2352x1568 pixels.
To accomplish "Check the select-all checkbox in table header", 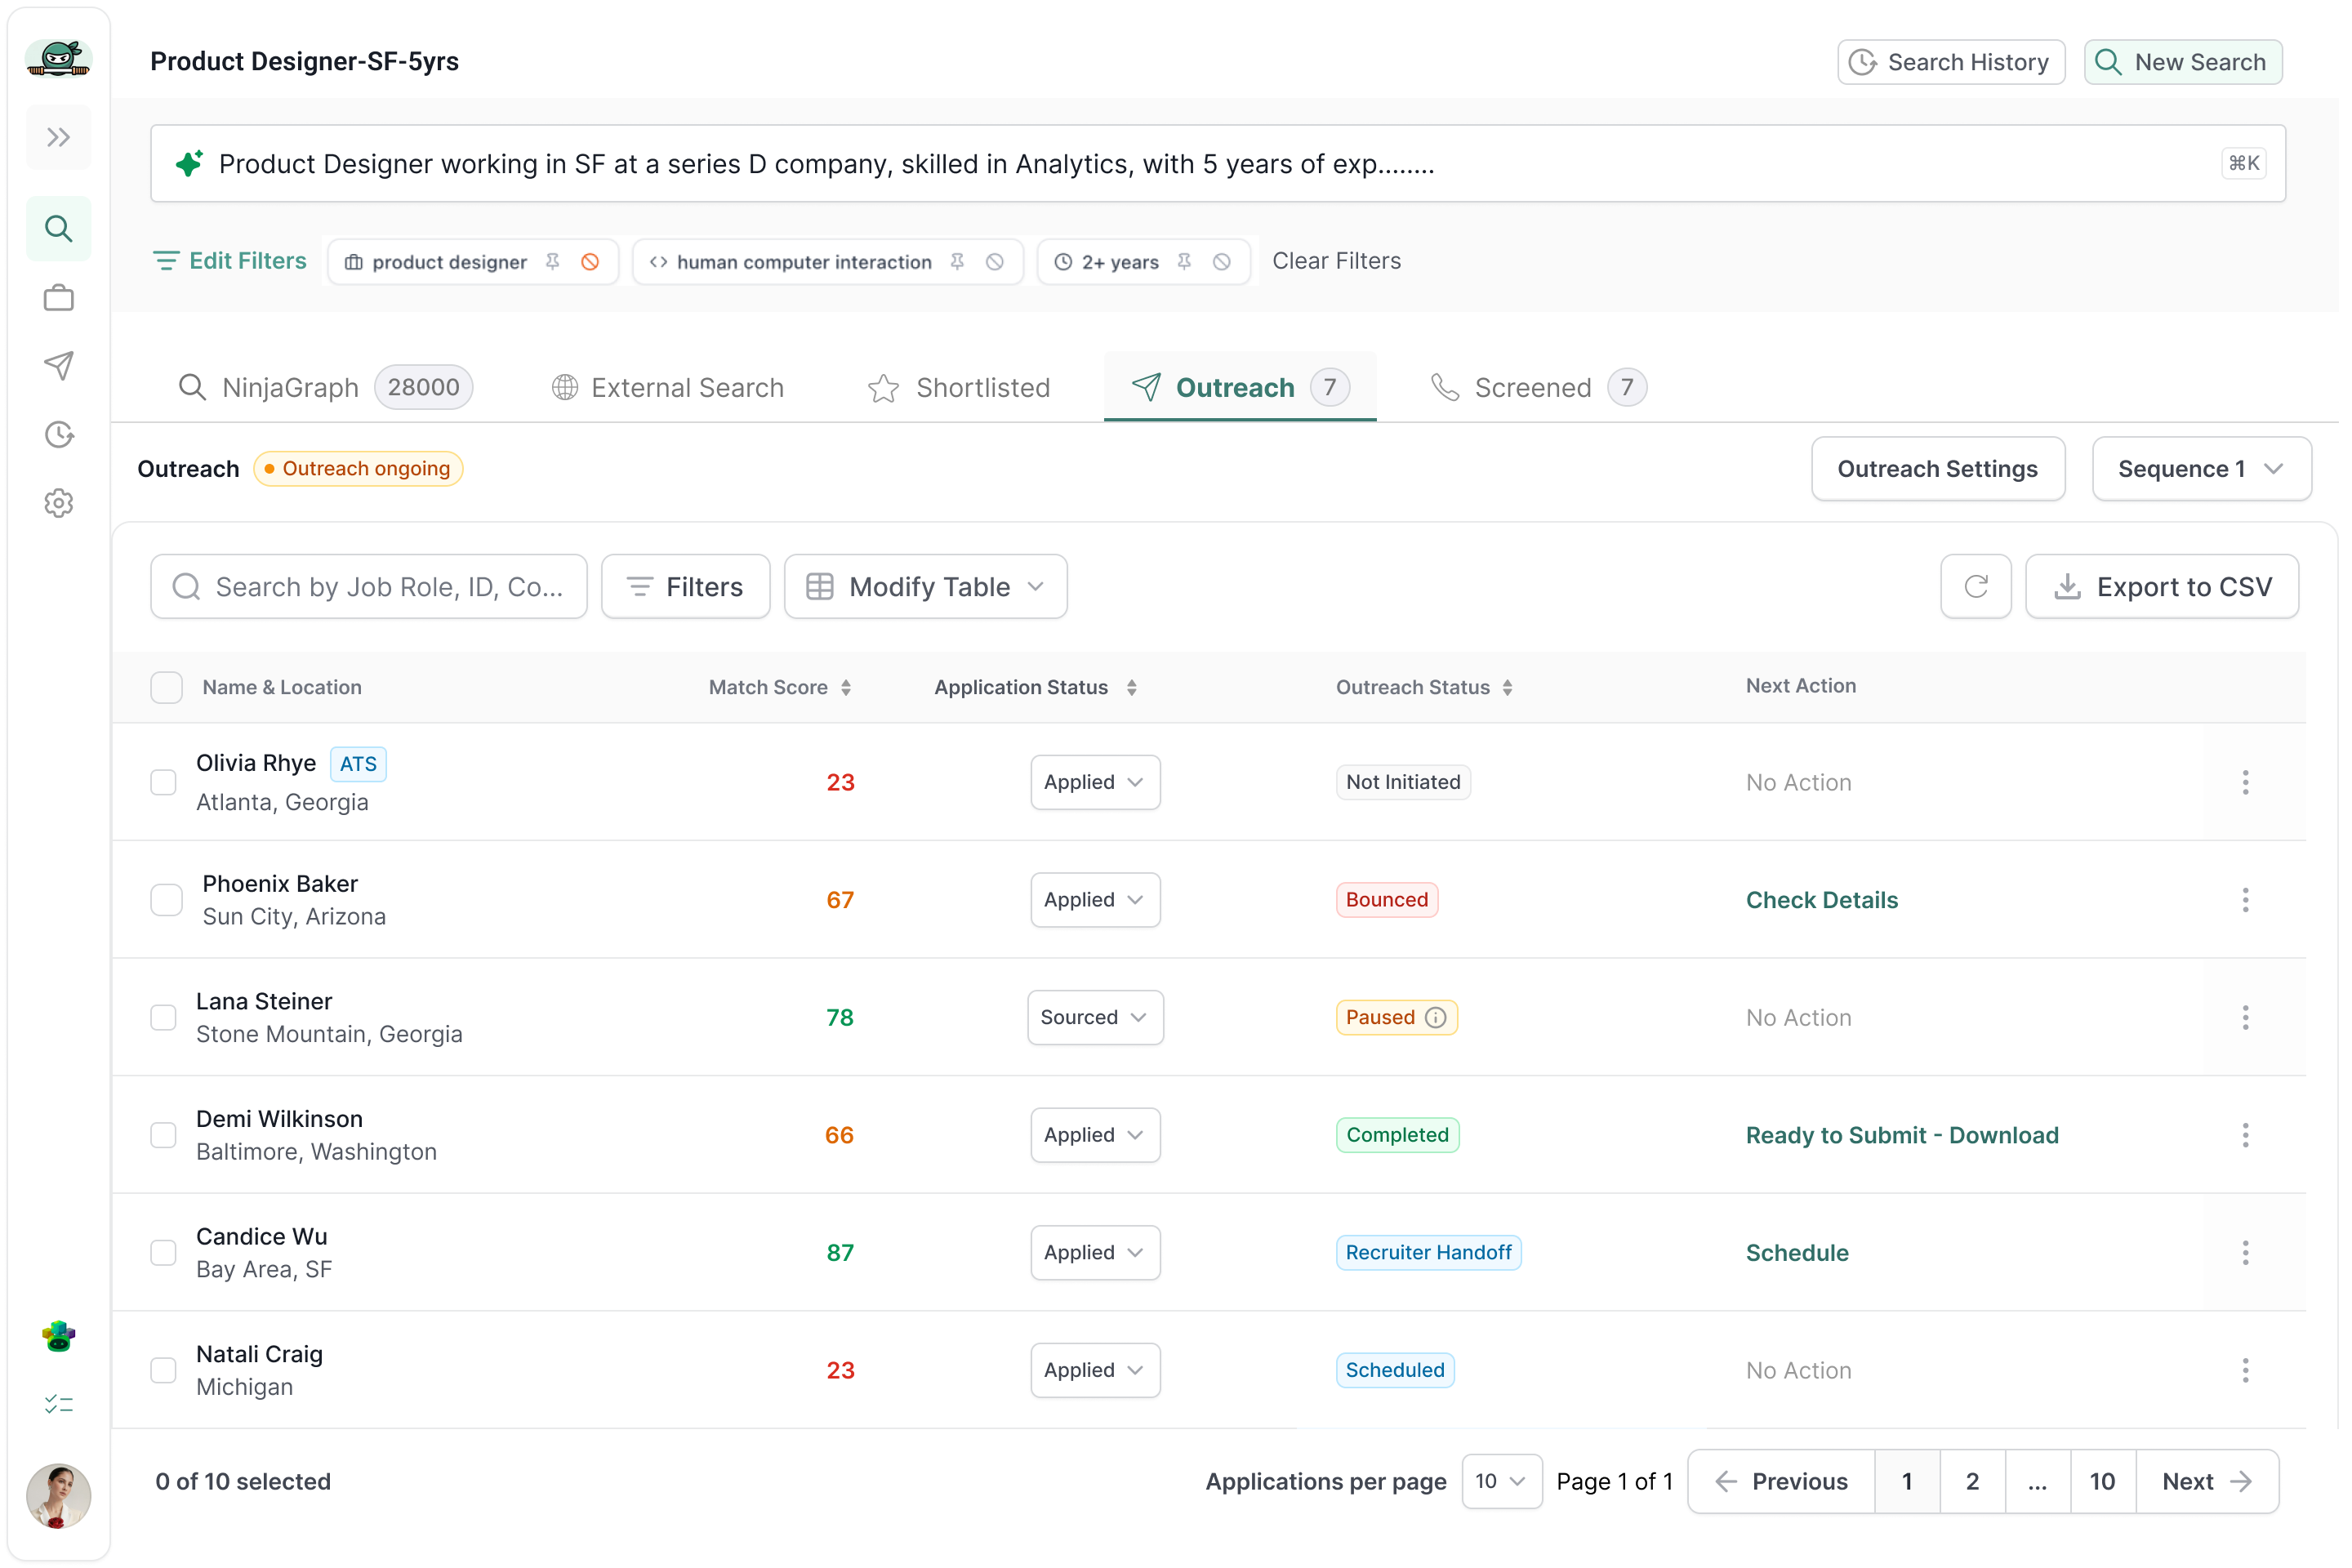I will [x=166, y=687].
